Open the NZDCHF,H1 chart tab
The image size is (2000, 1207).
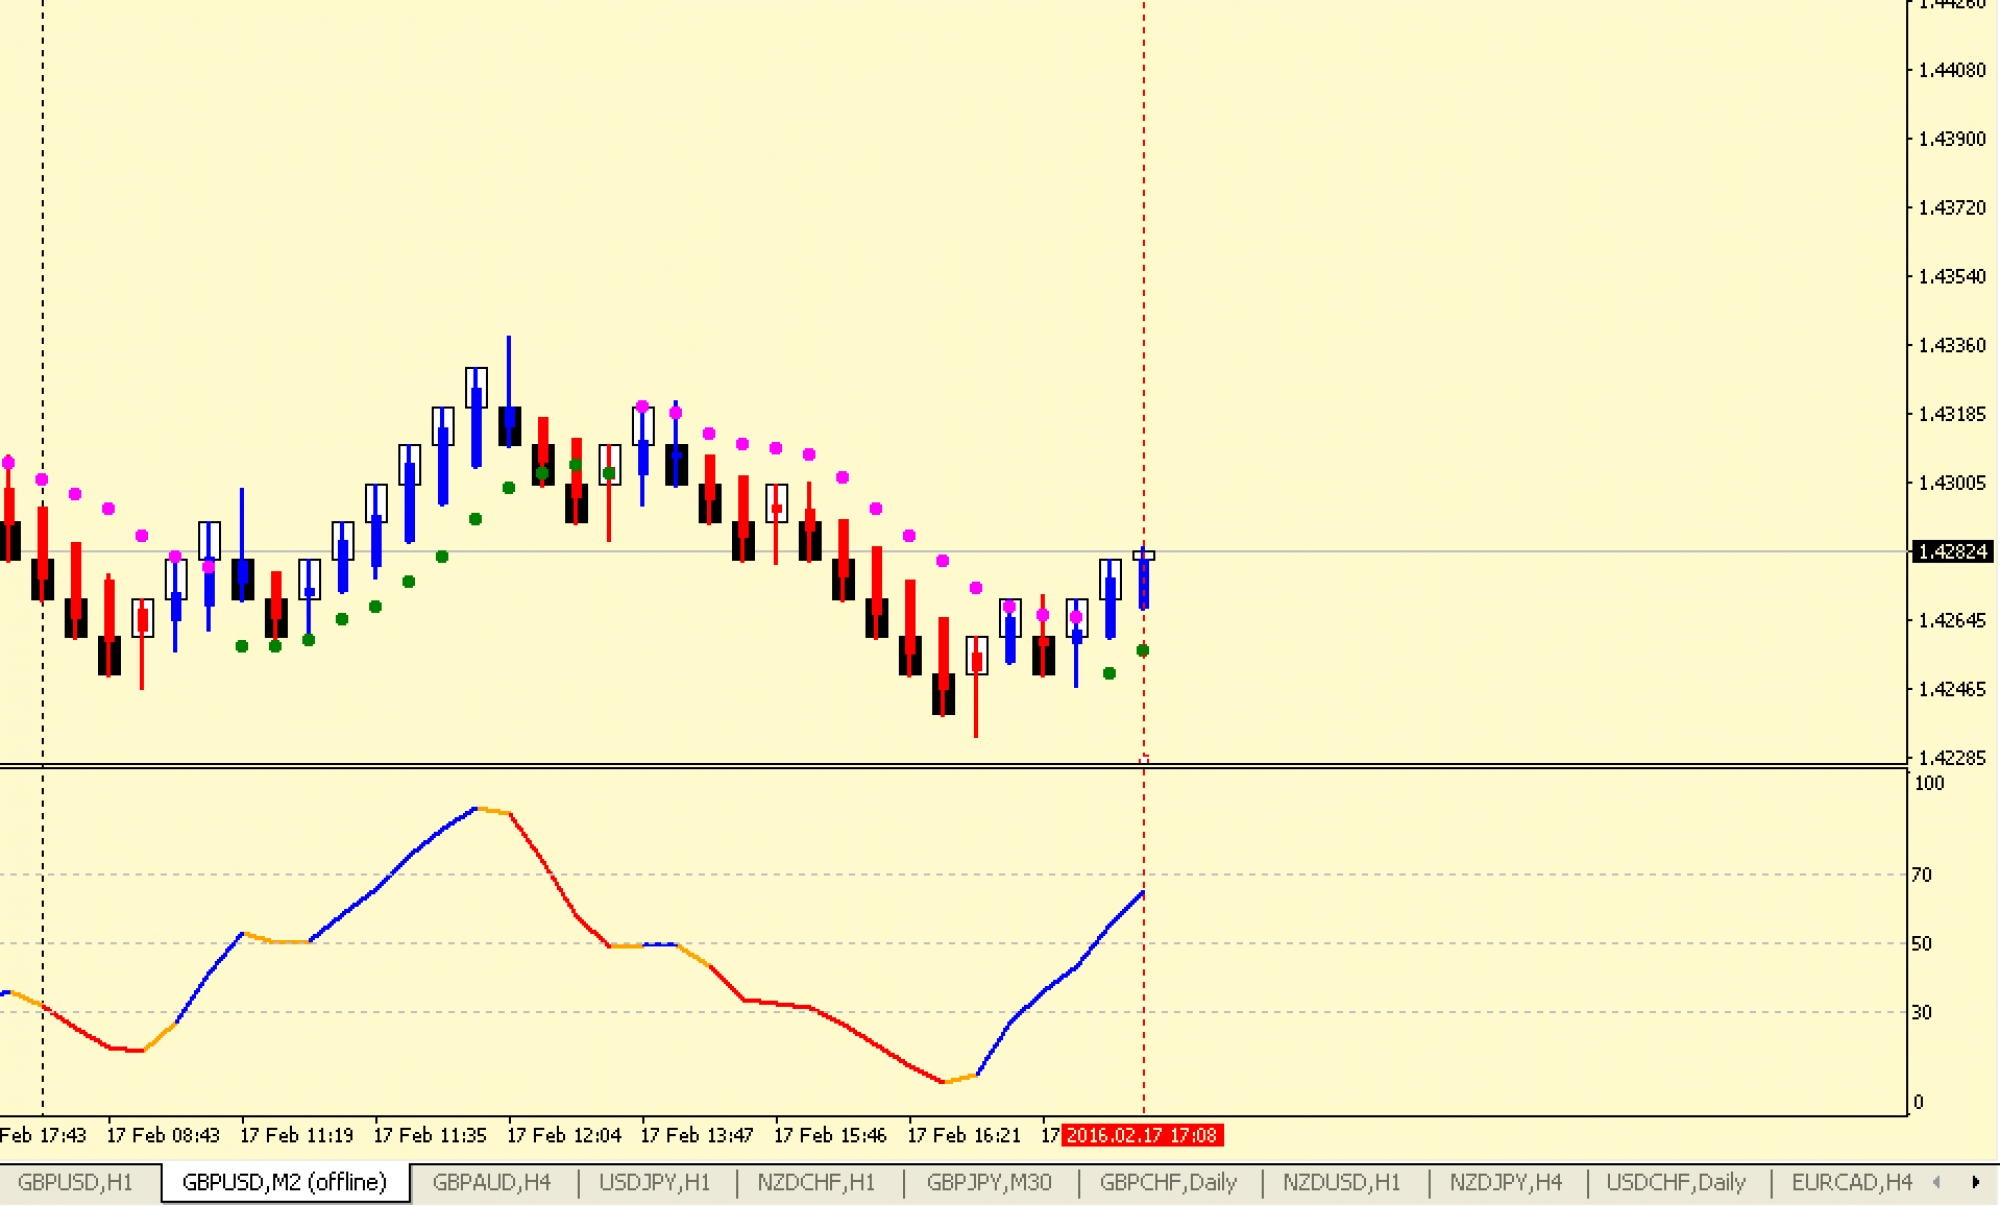(816, 1183)
